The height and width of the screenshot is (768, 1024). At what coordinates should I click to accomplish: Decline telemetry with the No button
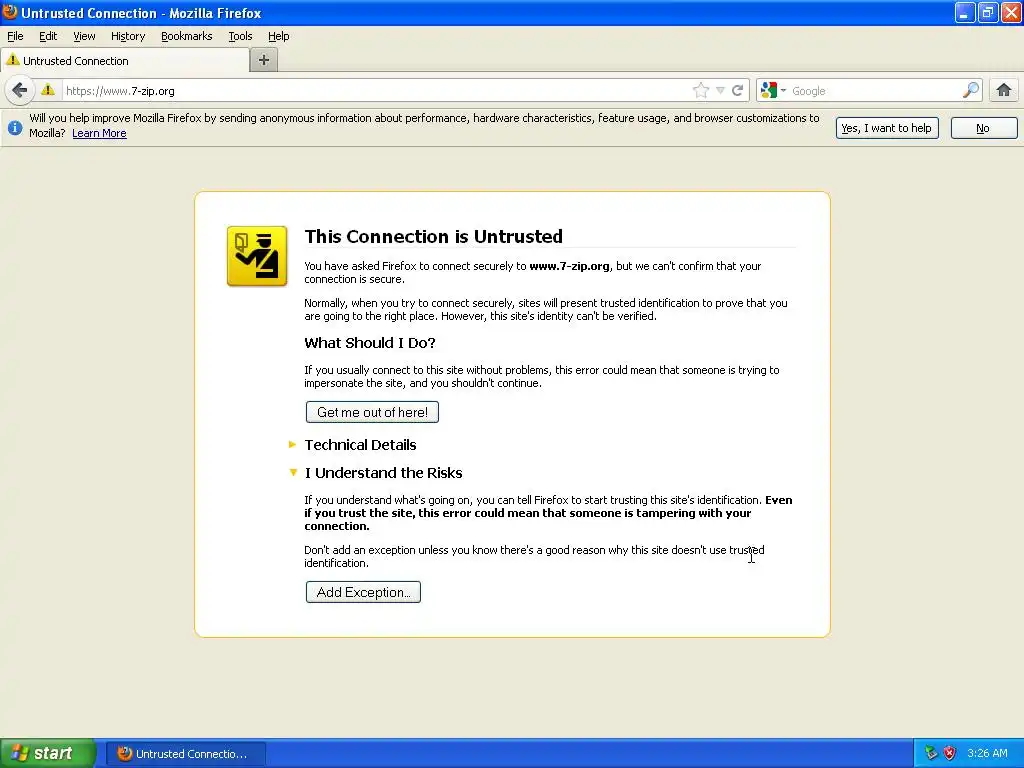(x=984, y=128)
